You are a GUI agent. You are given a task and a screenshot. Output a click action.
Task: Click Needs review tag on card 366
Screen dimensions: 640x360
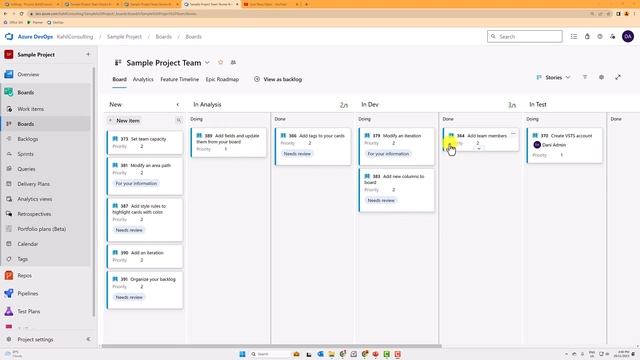(297, 154)
